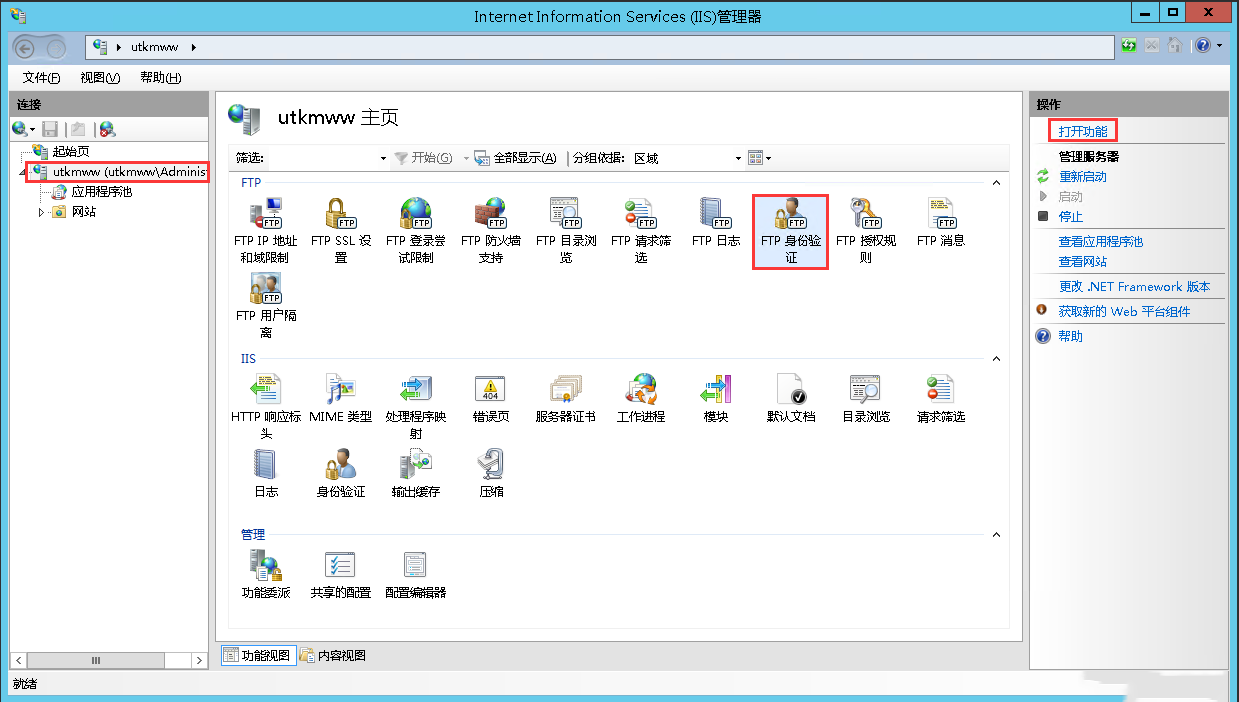This screenshot has width=1239, height=702.
Task: Open 工作进程 icon
Action: tap(641, 398)
